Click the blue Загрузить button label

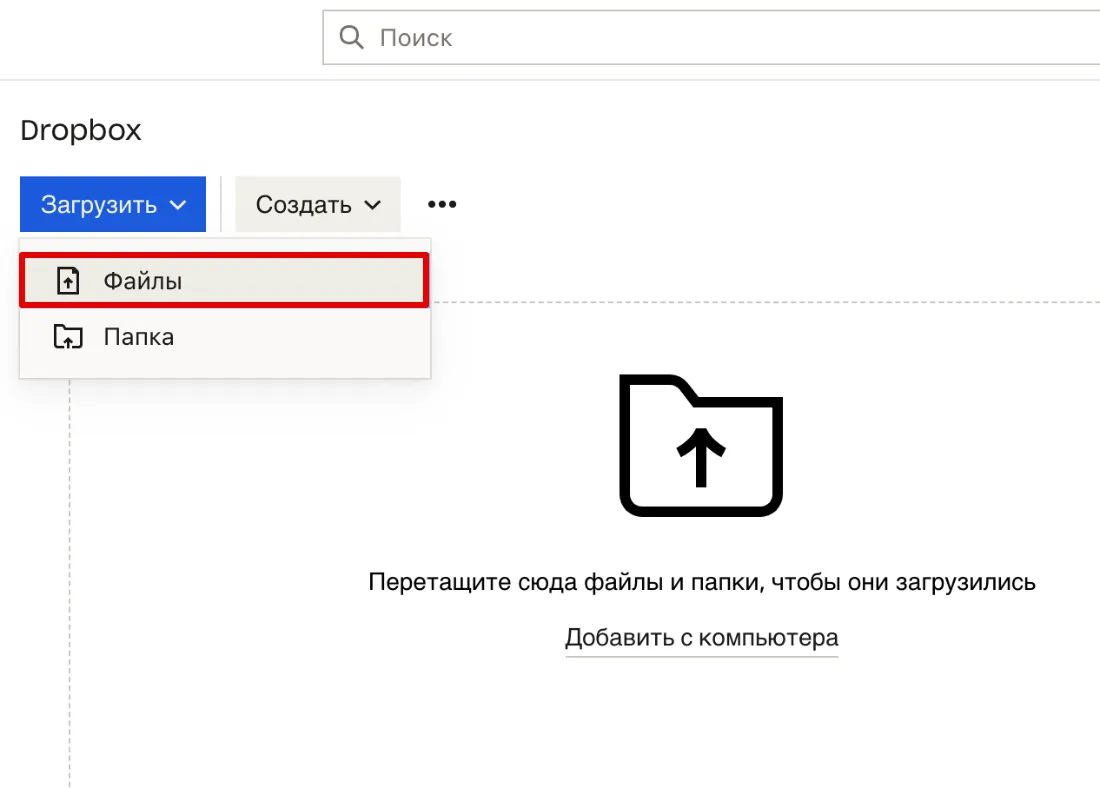pyautogui.click(x=98, y=205)
